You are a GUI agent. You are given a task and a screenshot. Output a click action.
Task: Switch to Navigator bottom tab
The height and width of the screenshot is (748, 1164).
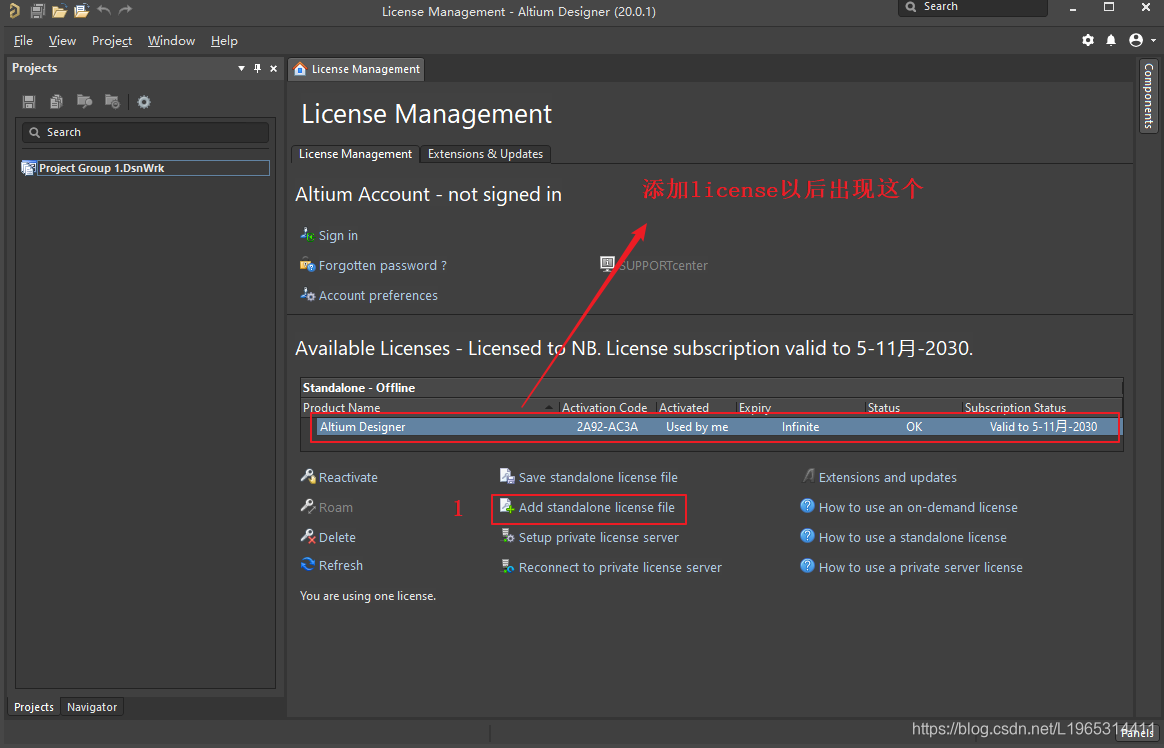[x=92, y=707]
